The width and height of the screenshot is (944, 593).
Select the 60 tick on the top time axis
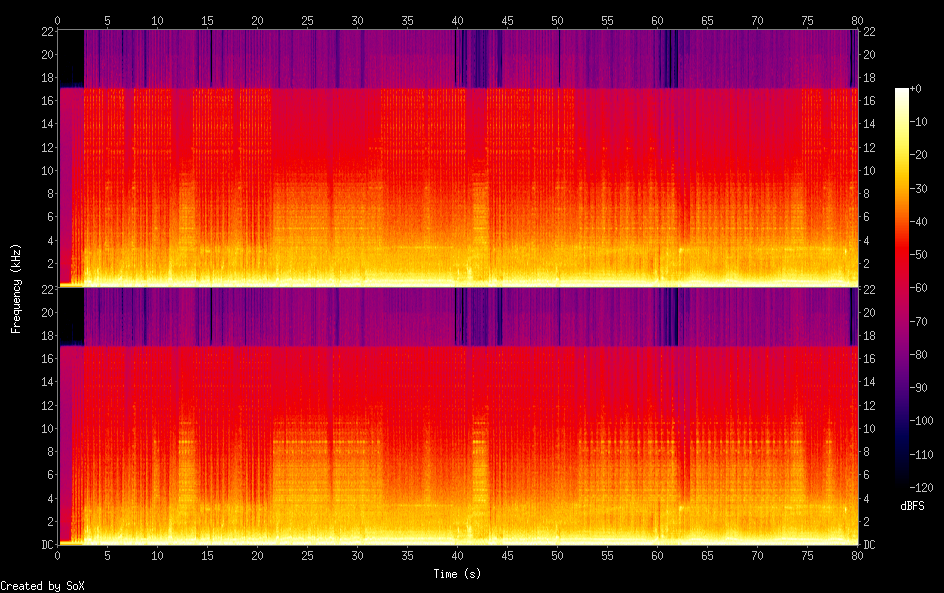coord(657,19)
